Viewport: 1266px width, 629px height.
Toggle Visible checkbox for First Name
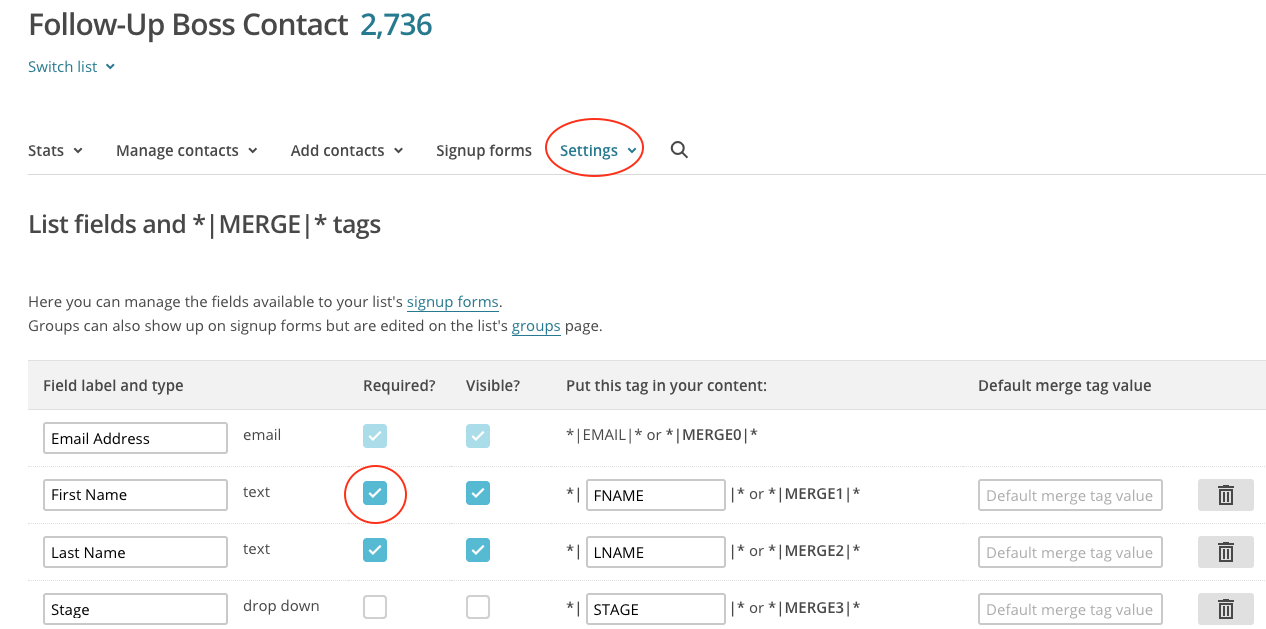478,493
